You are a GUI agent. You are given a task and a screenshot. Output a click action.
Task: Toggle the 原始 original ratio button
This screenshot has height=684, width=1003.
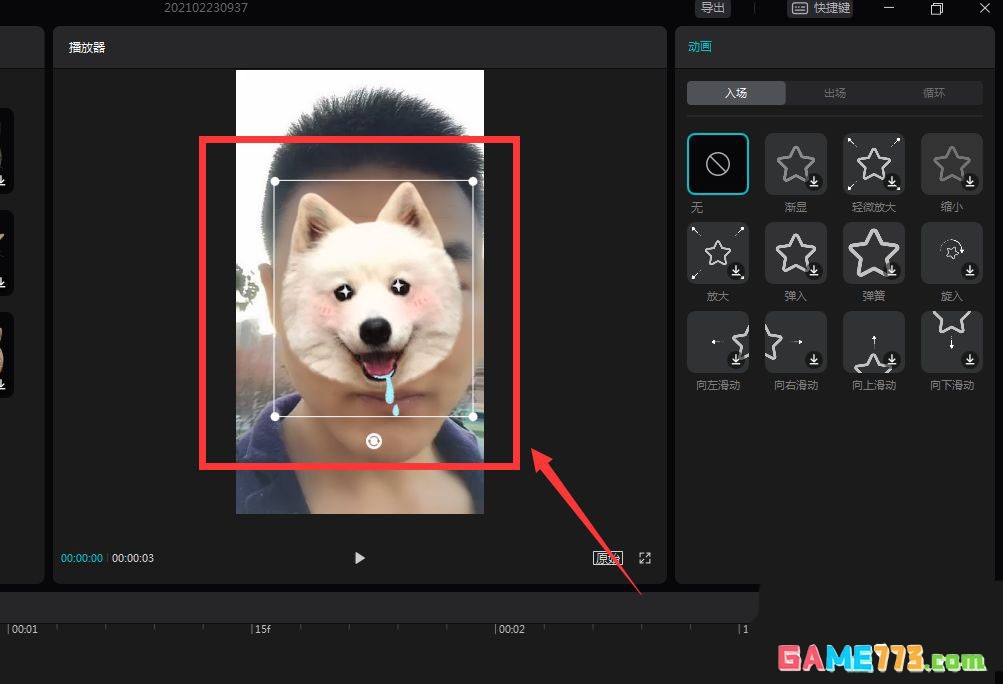pos(608,558)
